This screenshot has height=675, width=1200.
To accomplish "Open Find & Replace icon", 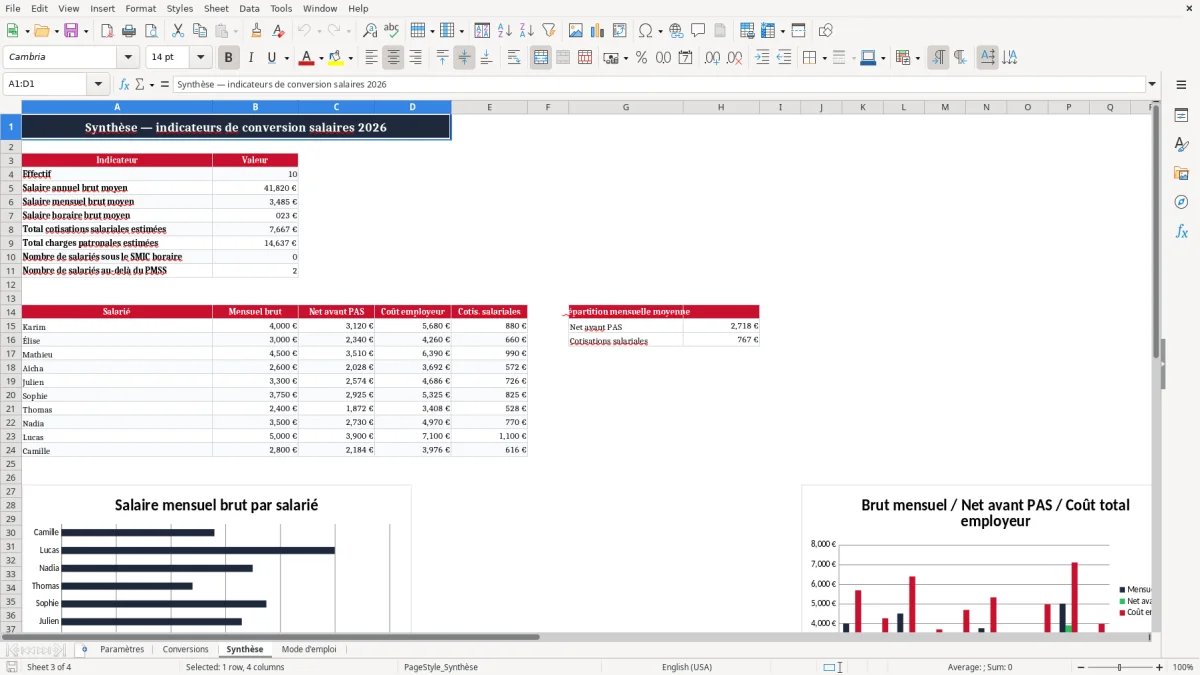I will coord(370,31).
